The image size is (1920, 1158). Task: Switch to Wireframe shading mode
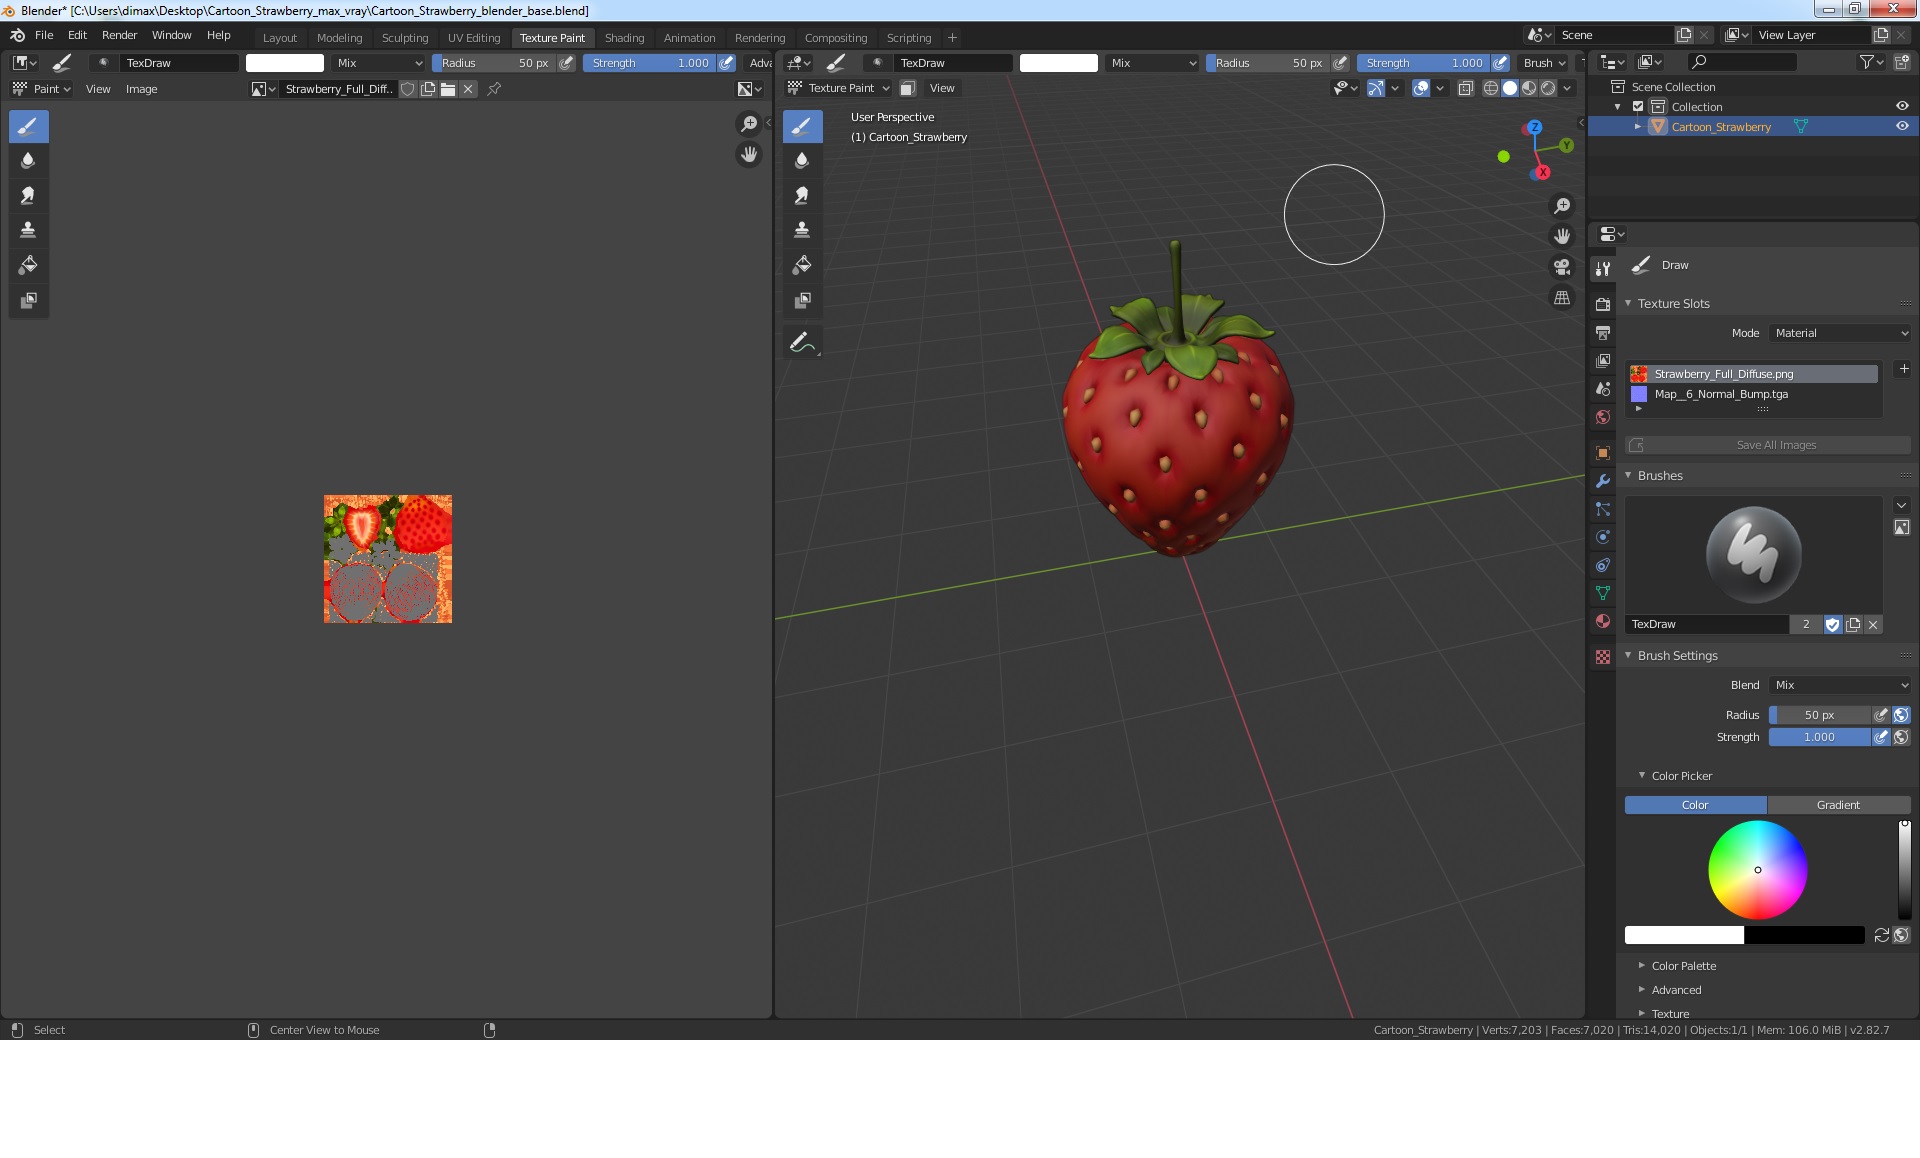pos(1491,88)
